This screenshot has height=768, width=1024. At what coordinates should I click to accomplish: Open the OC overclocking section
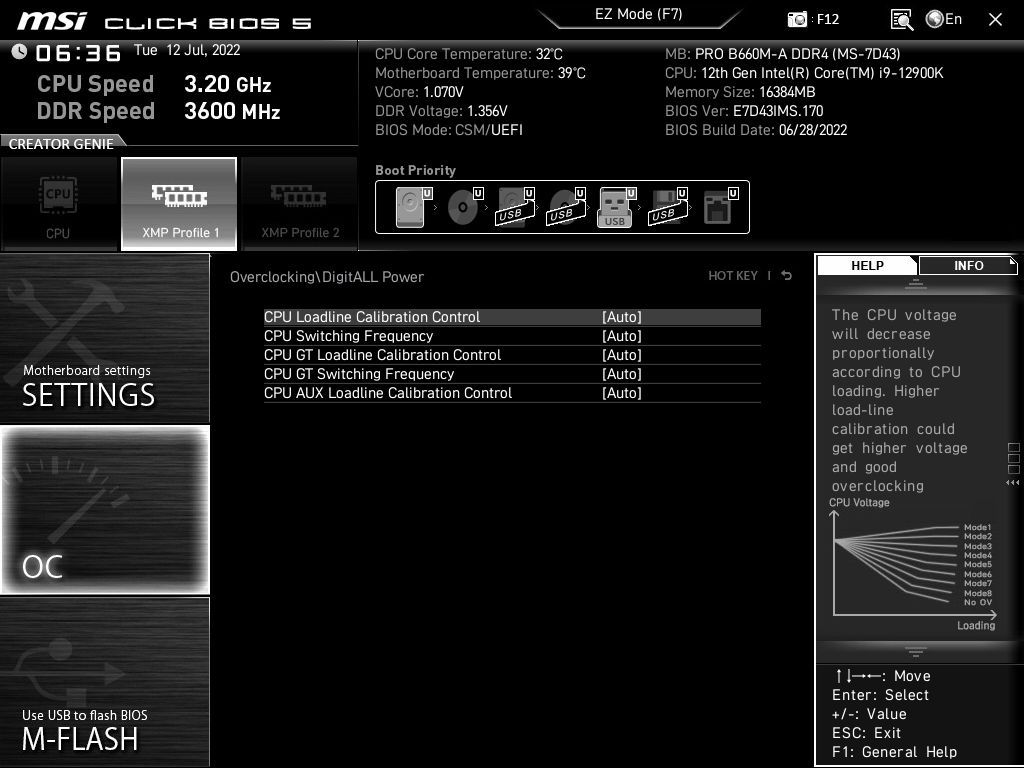(104, 509)
